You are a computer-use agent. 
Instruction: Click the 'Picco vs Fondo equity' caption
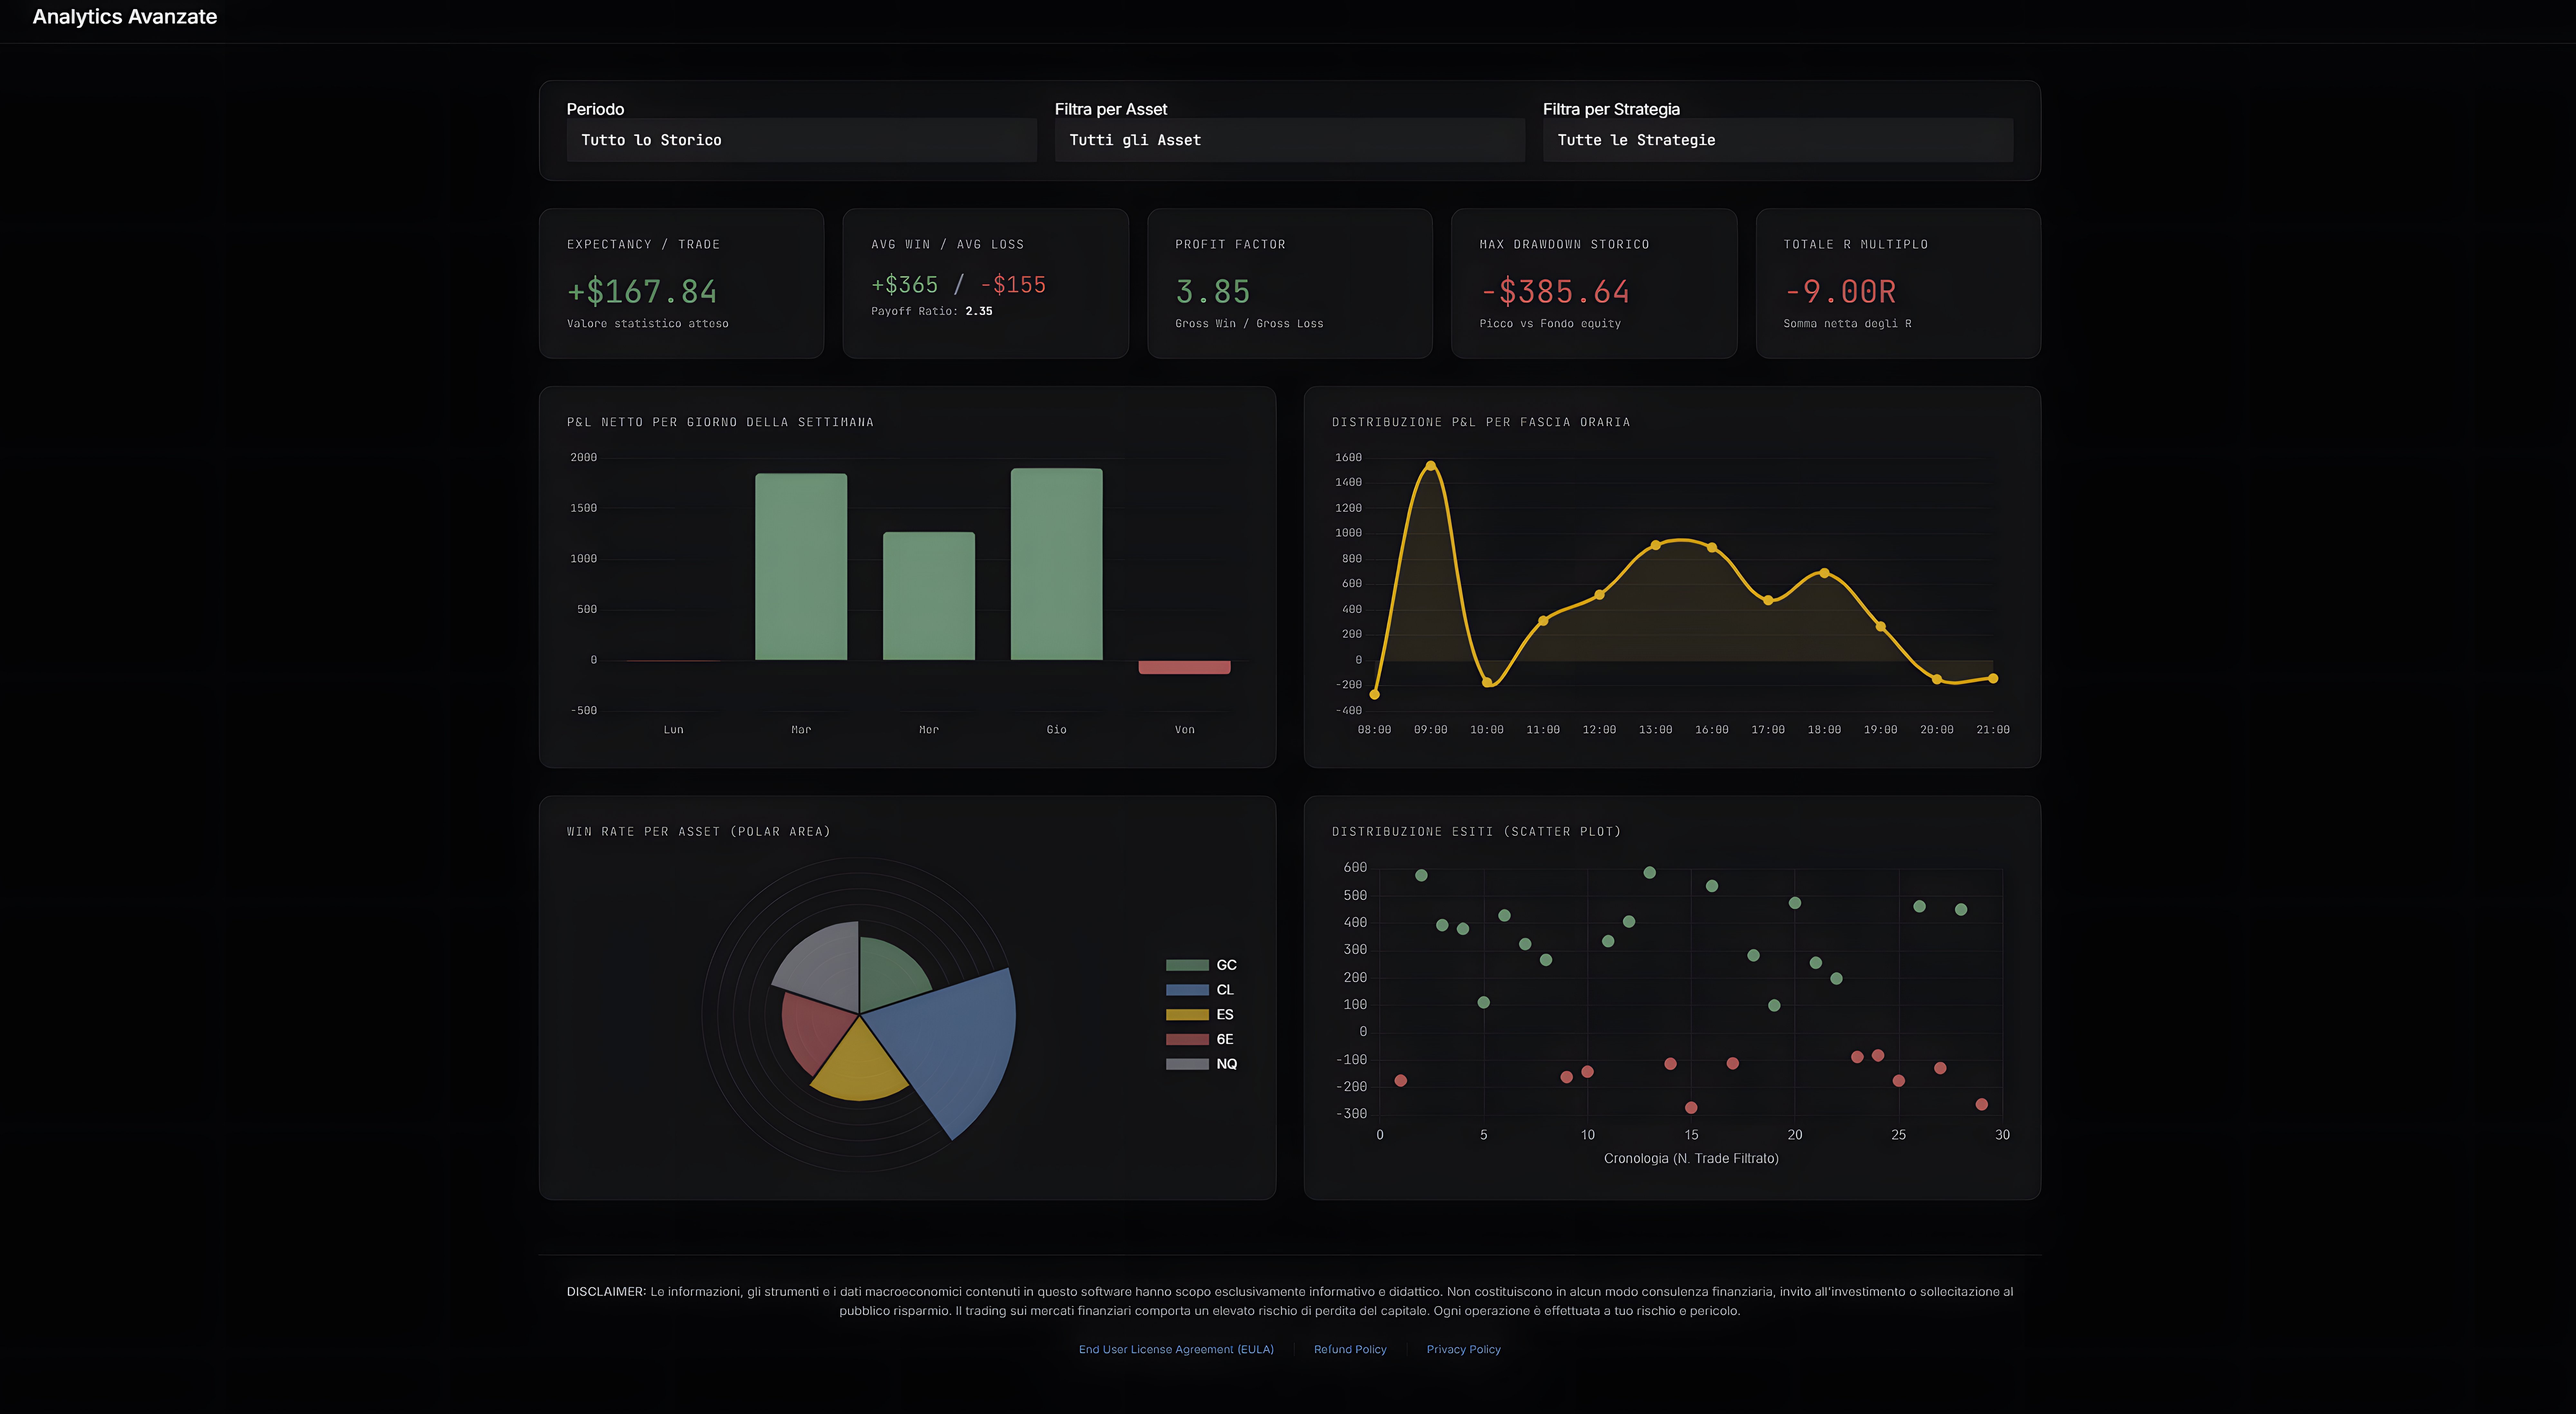[x=1550, y=324]
